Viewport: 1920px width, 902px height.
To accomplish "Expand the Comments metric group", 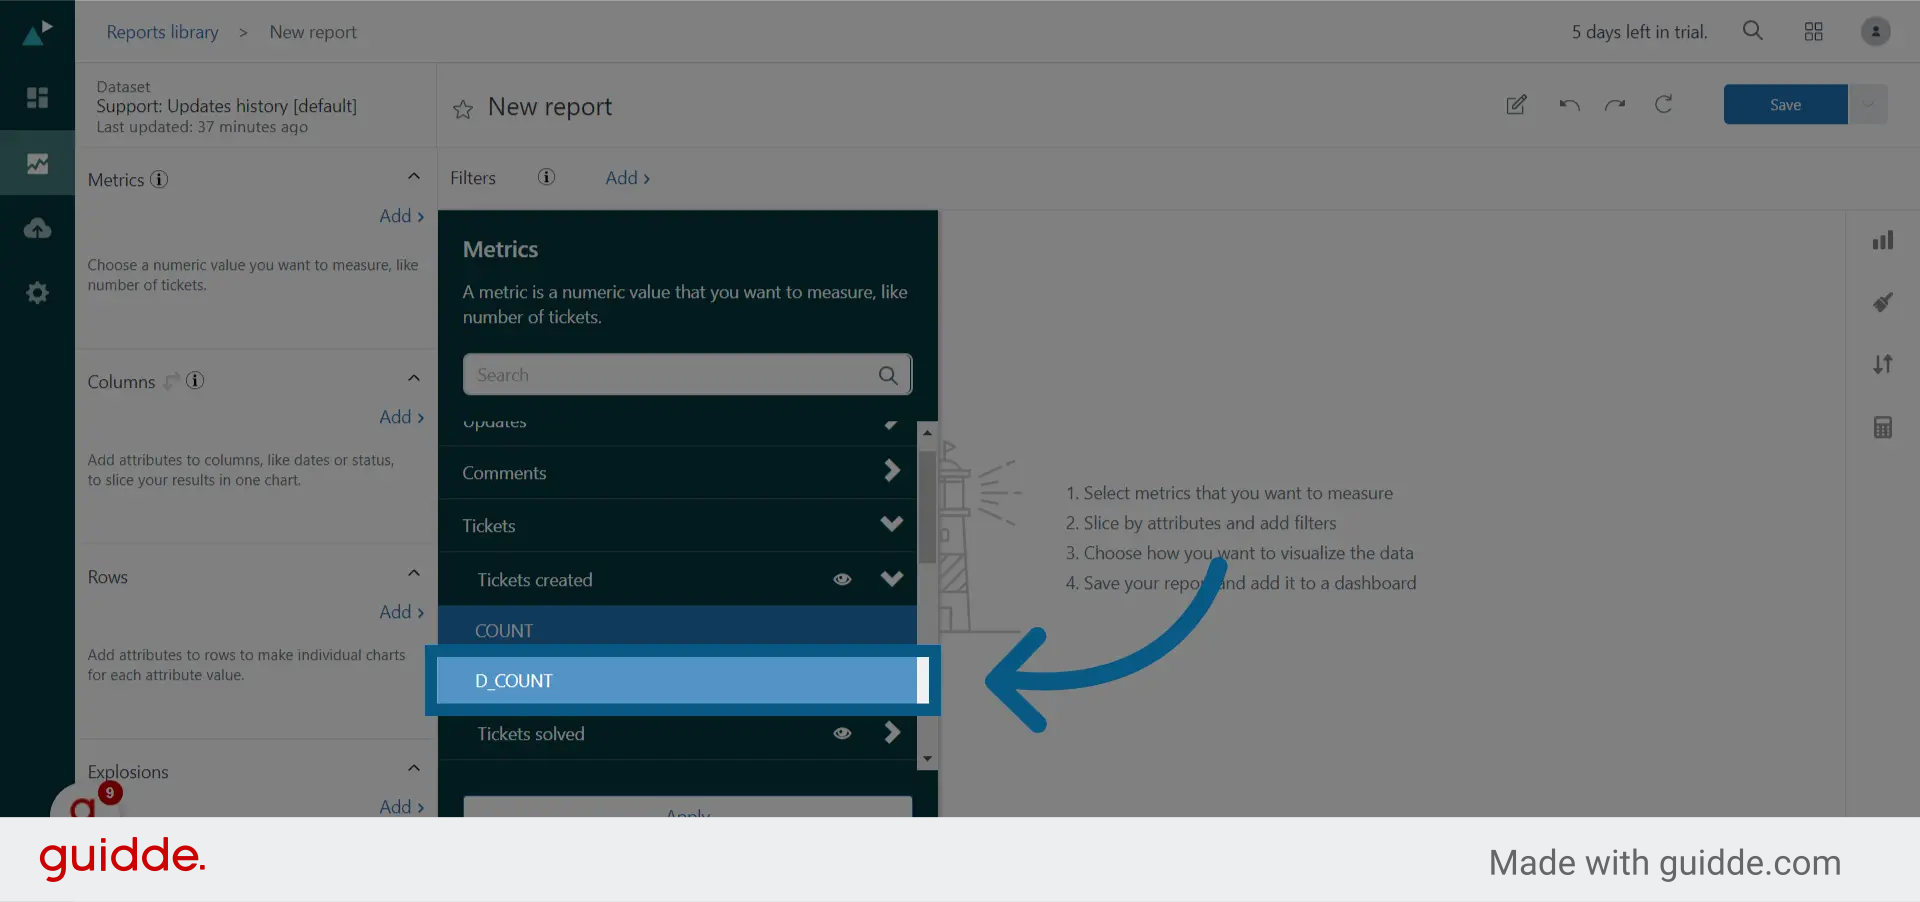I will (x=891, y=472).
